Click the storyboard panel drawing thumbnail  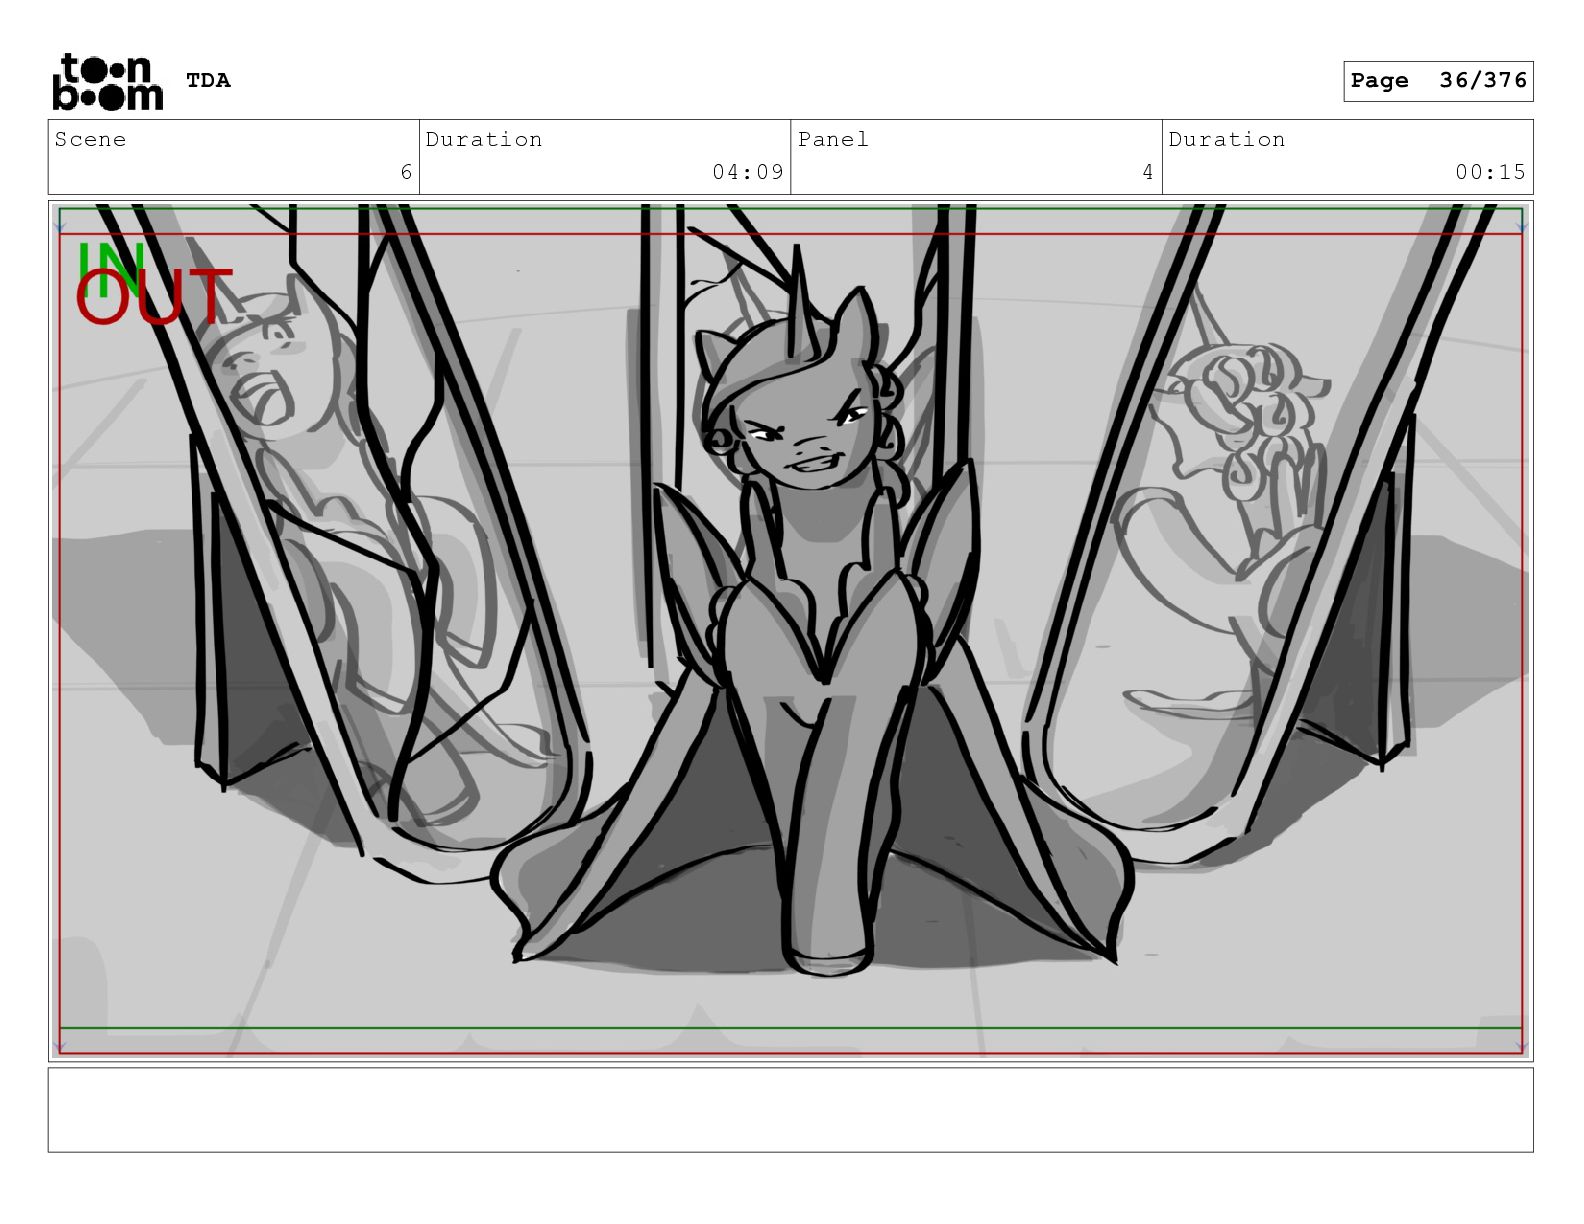(790, 631)
